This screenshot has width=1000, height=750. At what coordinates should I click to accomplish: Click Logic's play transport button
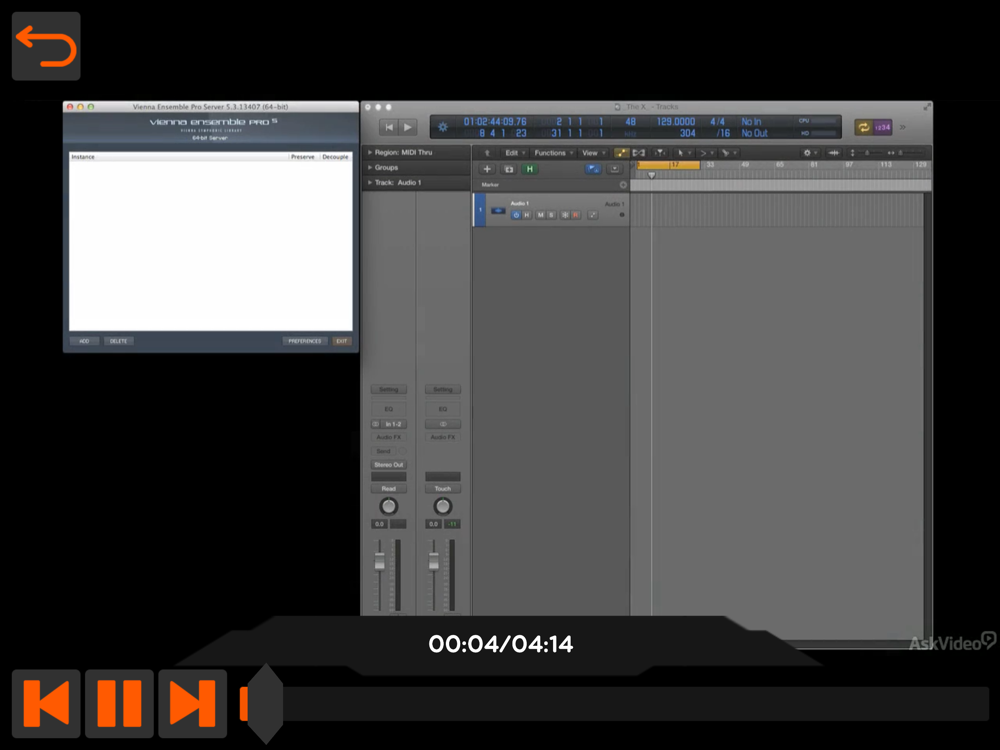coord(408,128)
